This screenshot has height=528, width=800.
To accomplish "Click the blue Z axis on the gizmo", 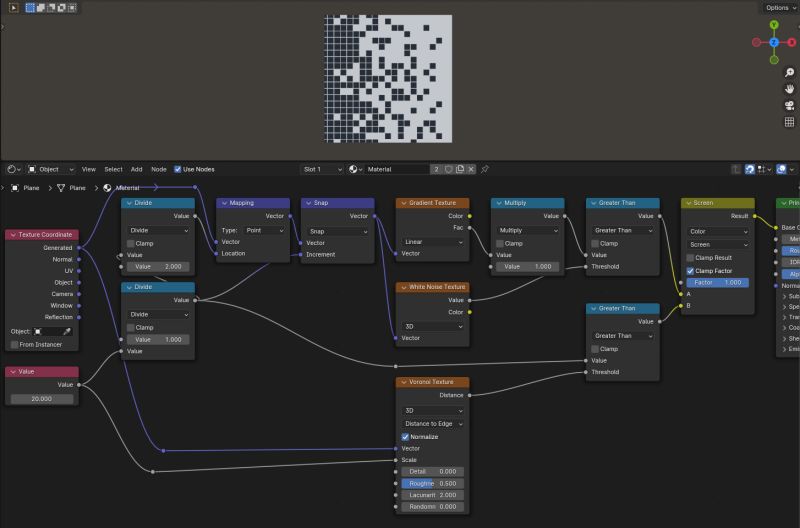I will [774, 42].
